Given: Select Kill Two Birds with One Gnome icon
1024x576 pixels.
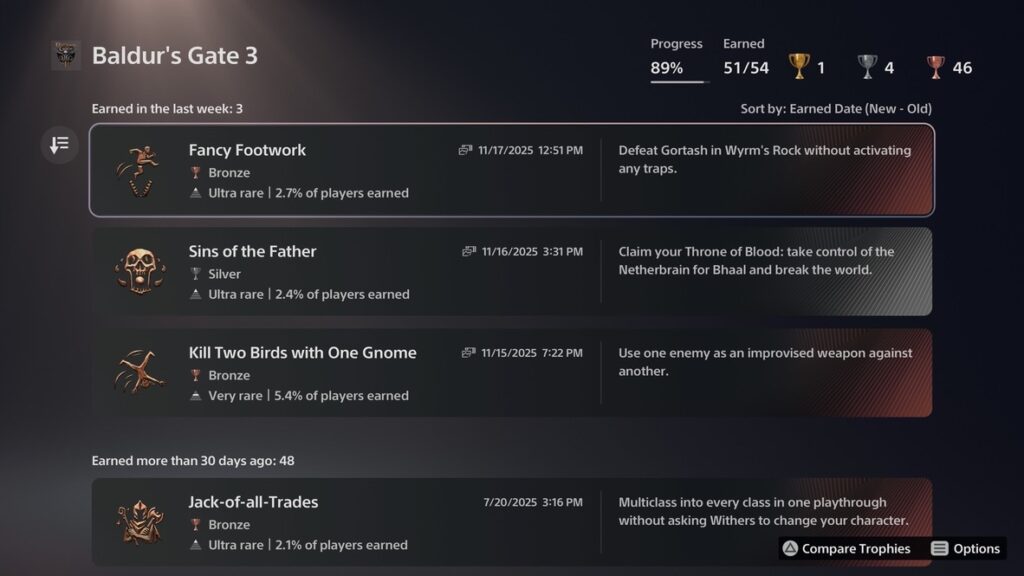Looking at the screenshot, I should (139, 373).
